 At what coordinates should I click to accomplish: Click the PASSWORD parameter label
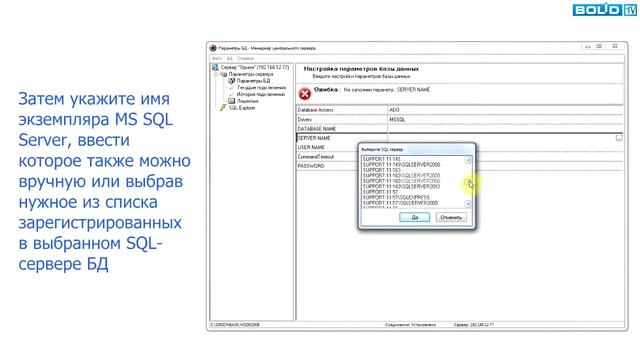click(x=311, y=166)
